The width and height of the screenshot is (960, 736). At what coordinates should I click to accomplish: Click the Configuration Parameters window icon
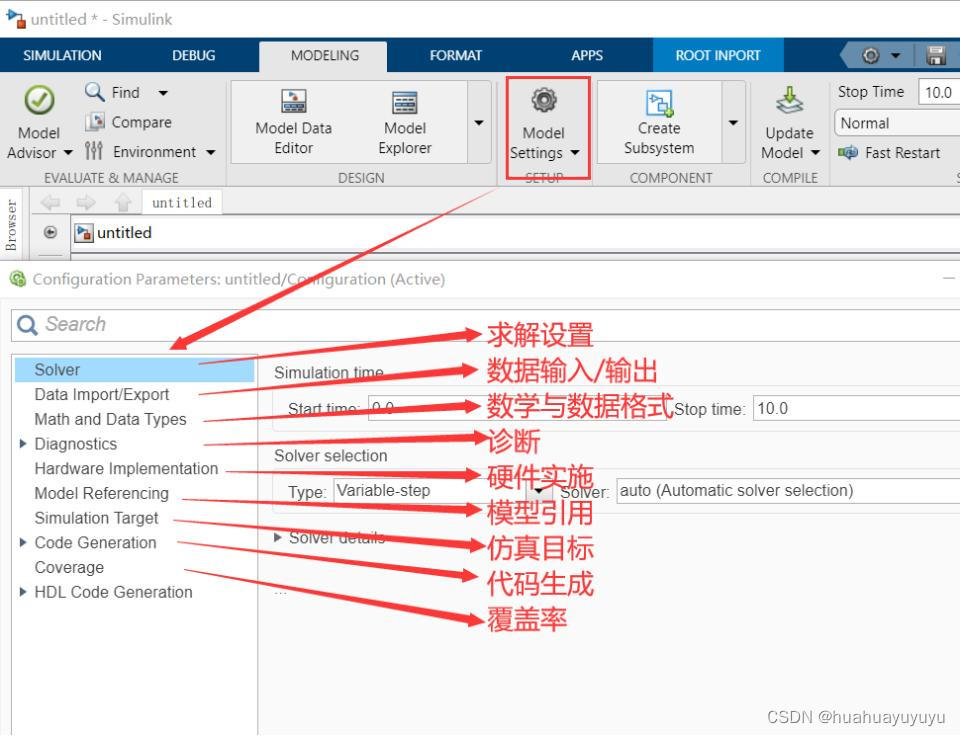[17, 279]
